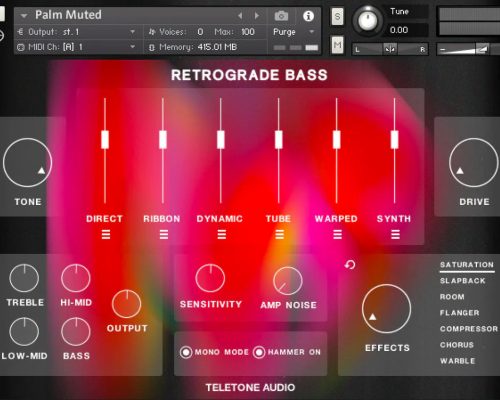Open SYNTH channel menu icon
This screenshot has height=400, width=500.
[x=395, y=235]
